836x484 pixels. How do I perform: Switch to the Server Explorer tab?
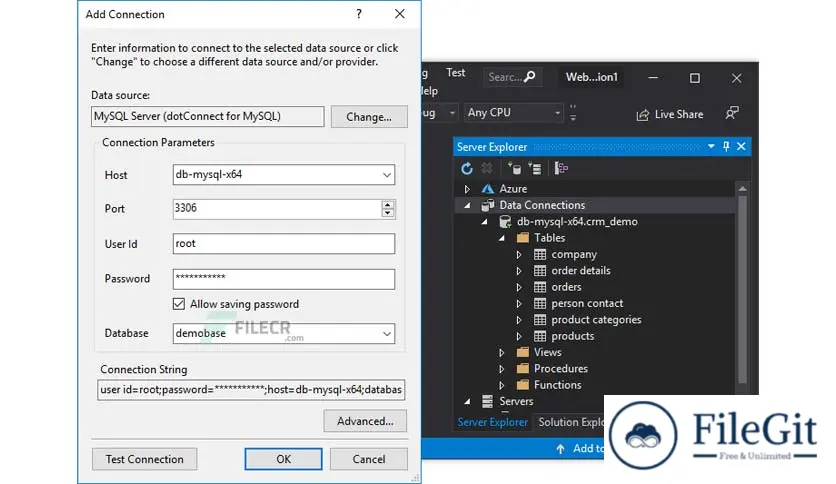(492, 422)
